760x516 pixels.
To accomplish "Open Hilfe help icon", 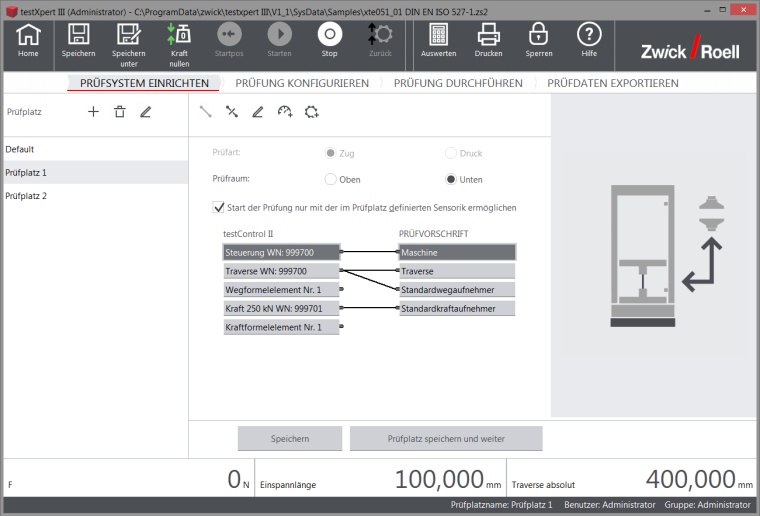I will [589, 37].
